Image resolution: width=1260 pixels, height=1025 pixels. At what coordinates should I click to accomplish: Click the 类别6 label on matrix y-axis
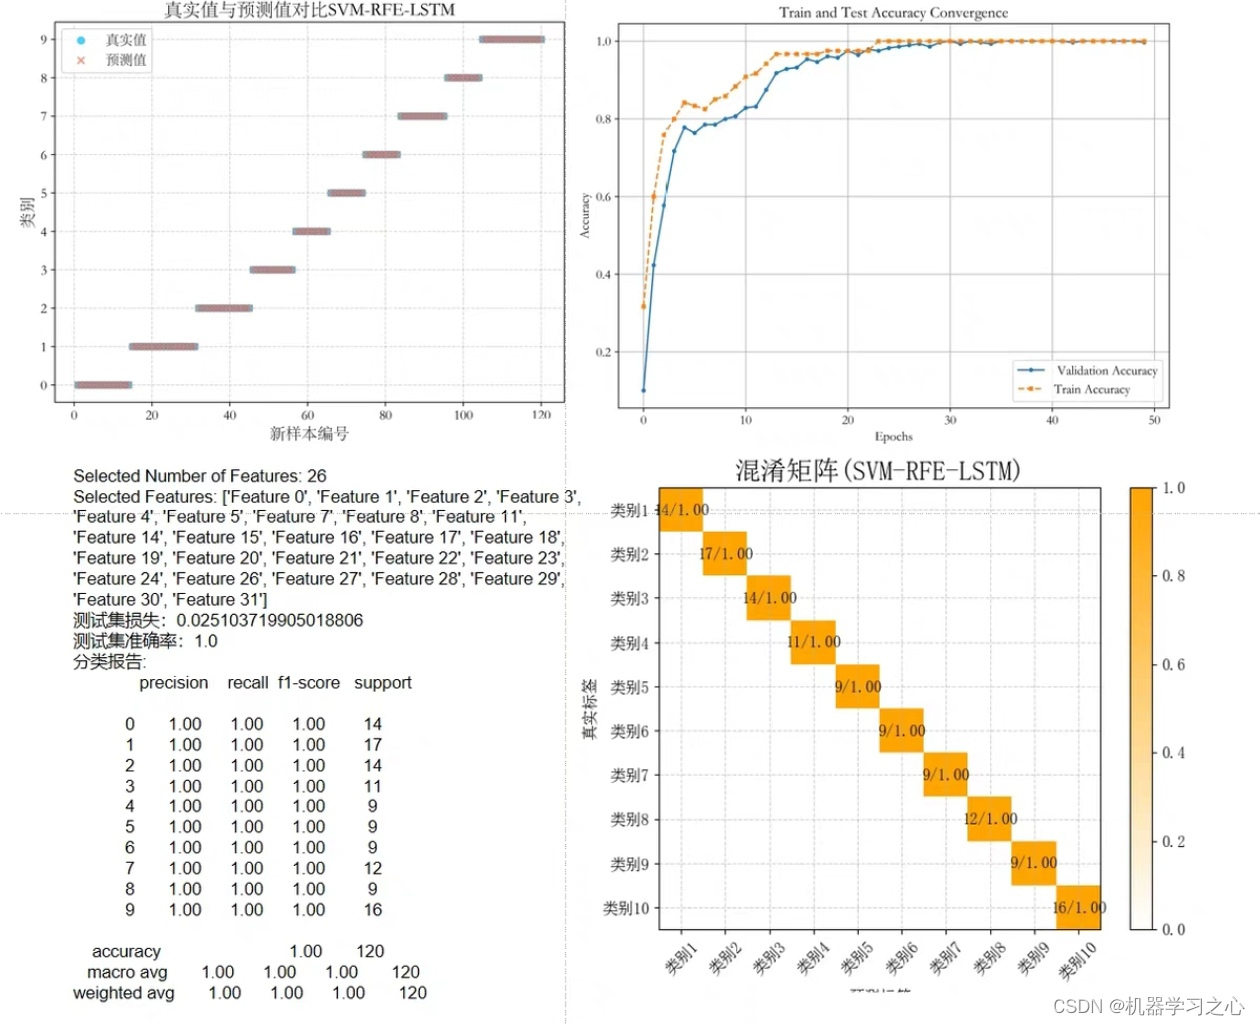coord(630,731)
